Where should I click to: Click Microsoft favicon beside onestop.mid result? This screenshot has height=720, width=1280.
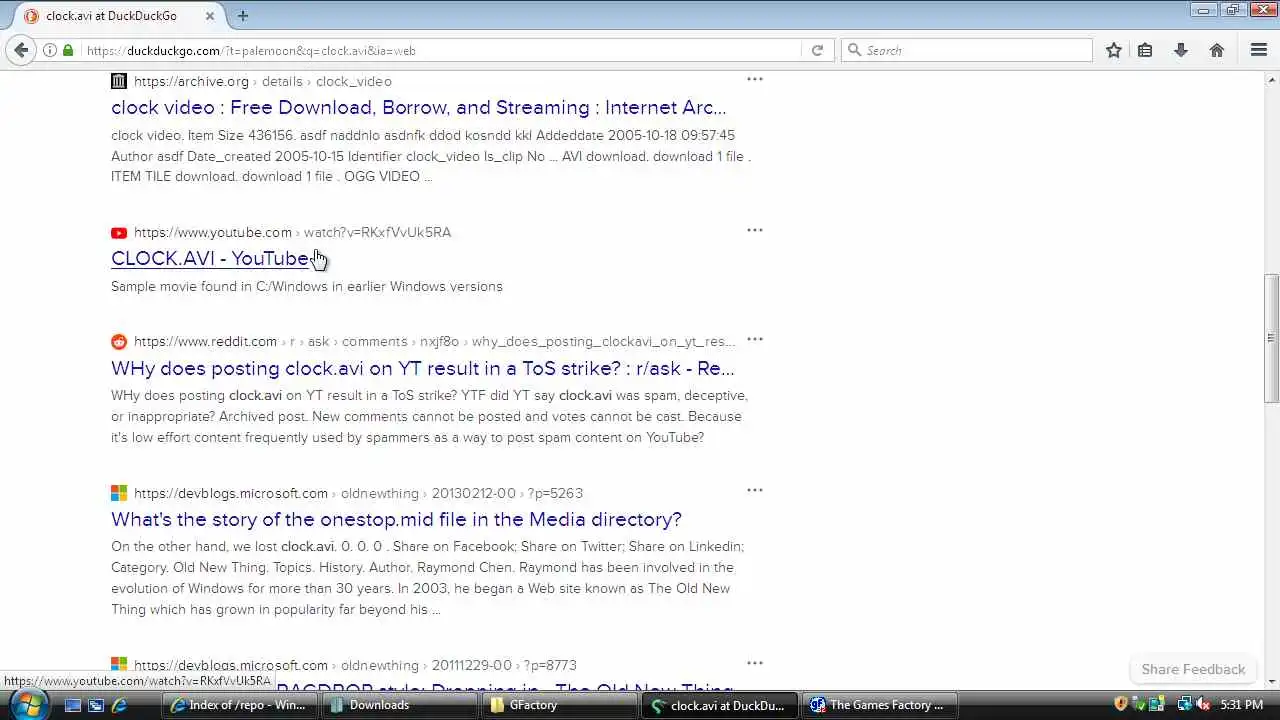119,493
